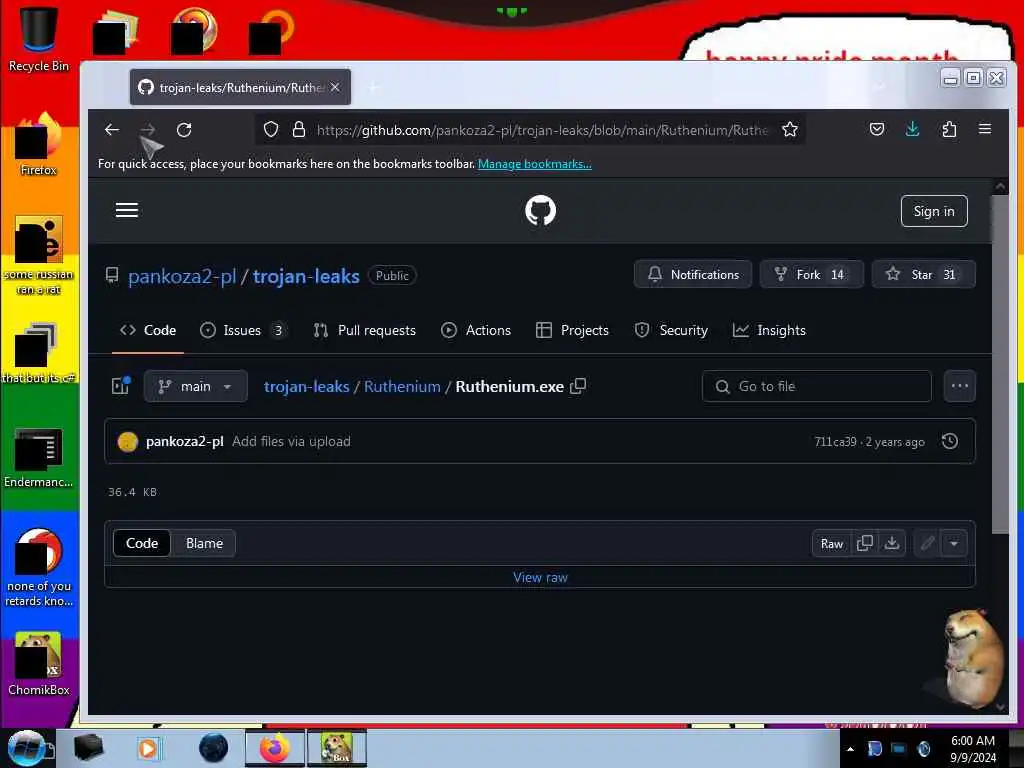Open the Security tab

[671, 330]
